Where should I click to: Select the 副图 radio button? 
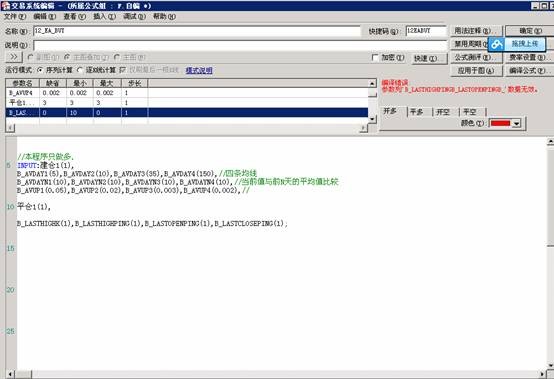tap(30, 57)
